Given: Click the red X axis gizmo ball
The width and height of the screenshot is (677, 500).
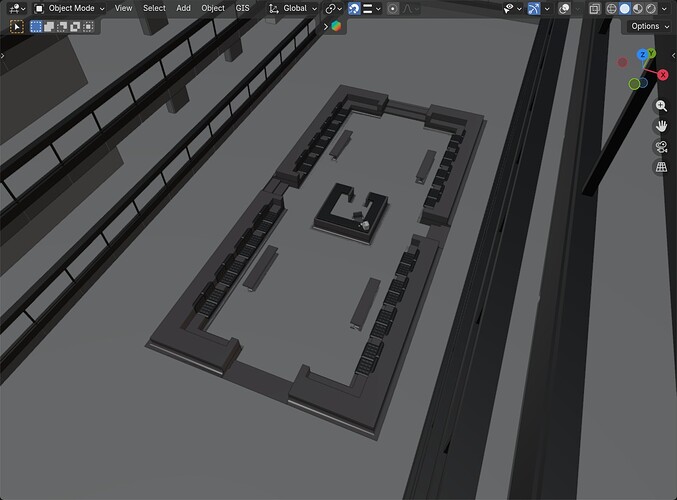Looking at the screenshot, I should (663, 75).
